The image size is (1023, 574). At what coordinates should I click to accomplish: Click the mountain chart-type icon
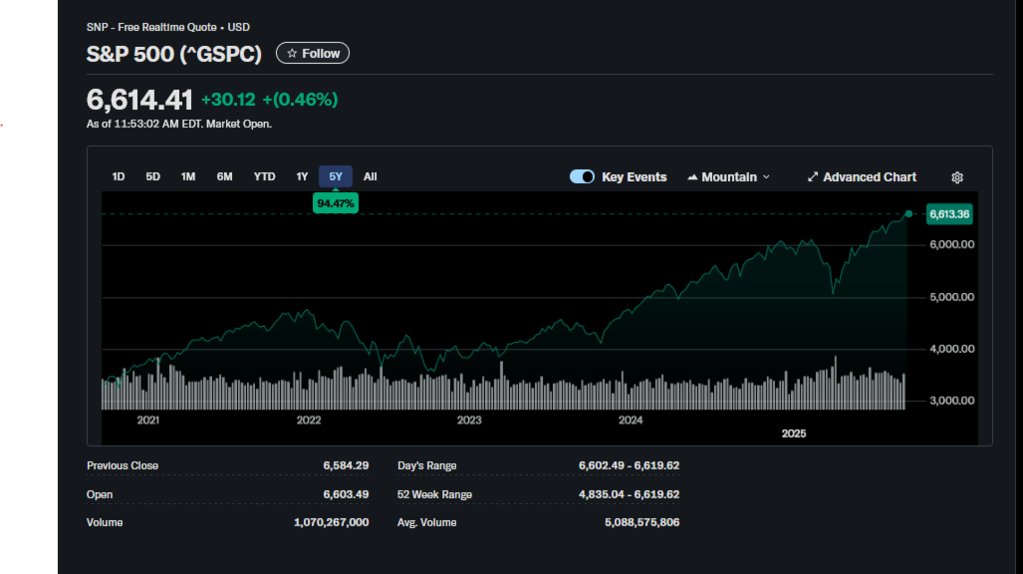pos(692,177)
